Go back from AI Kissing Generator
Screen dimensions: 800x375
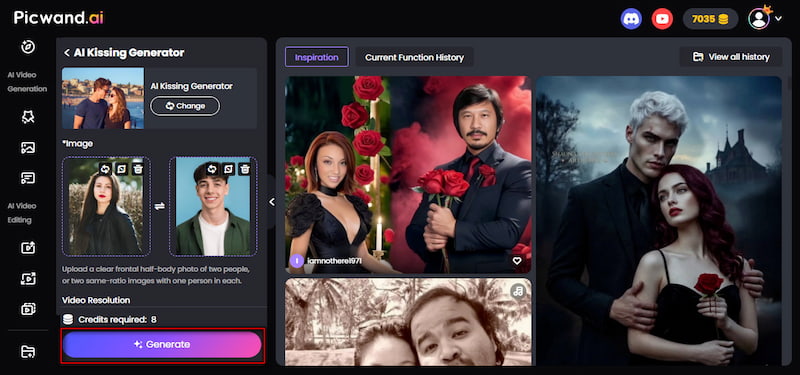point(66,53)
